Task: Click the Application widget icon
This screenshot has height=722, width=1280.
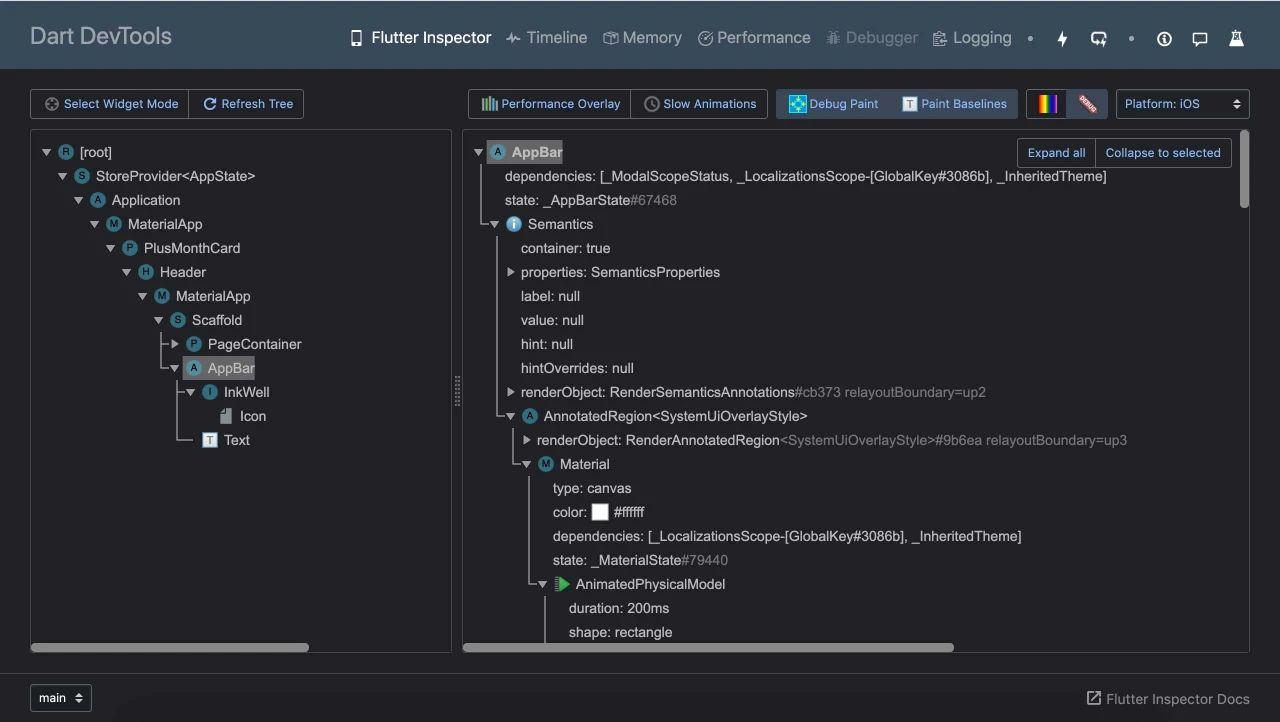Action: click(x=98, y=200)
